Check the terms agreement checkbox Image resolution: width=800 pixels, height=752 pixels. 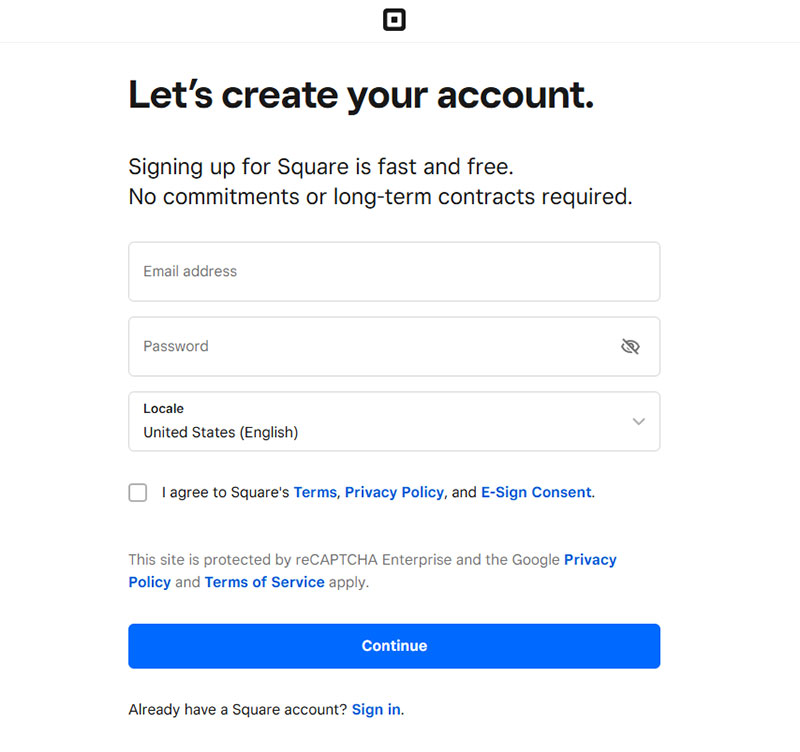[138, 492]
